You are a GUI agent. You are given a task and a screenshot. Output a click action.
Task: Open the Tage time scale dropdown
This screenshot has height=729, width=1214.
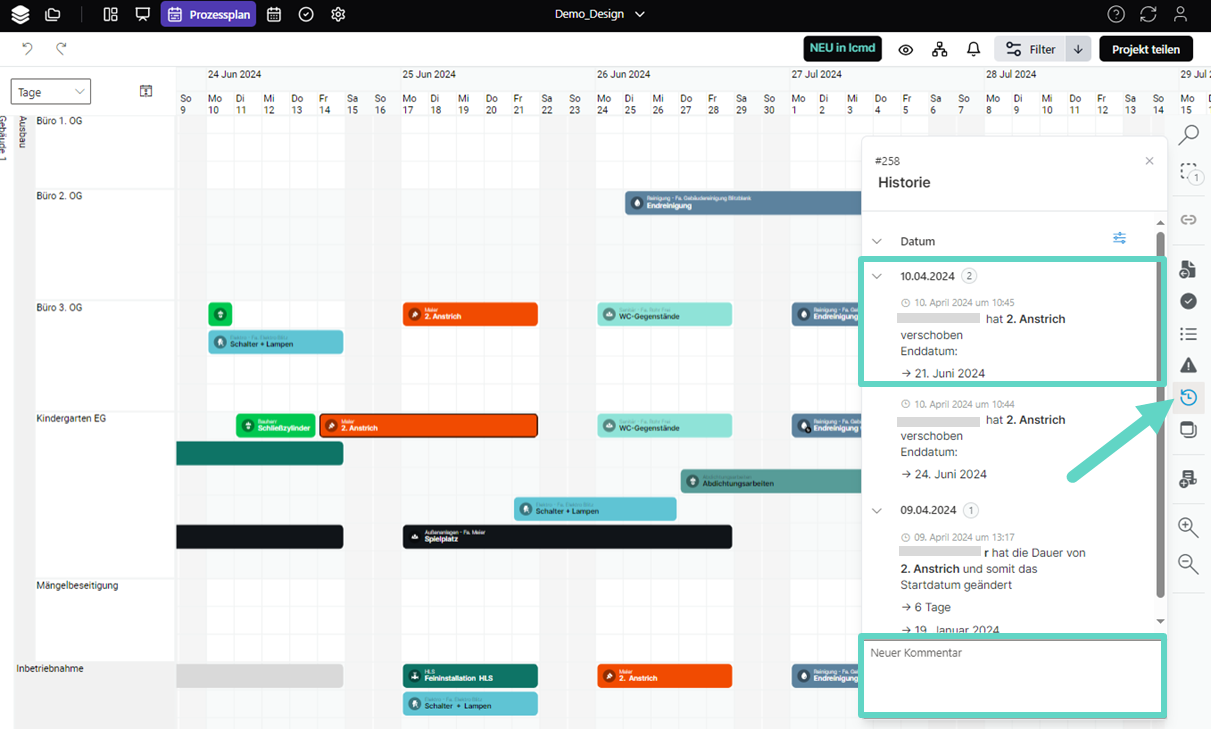pyautogui.click(x=51, y=92)
